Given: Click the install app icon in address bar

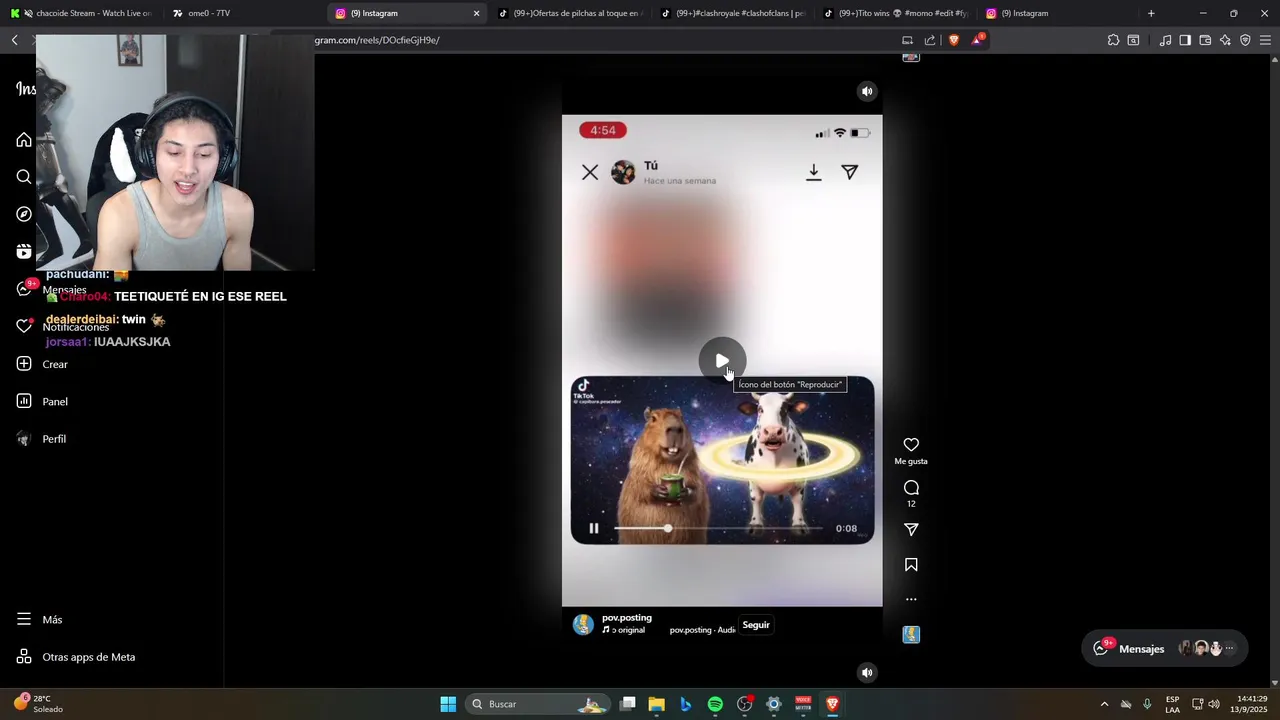Looking at the screenshot, I should point(907,40).
